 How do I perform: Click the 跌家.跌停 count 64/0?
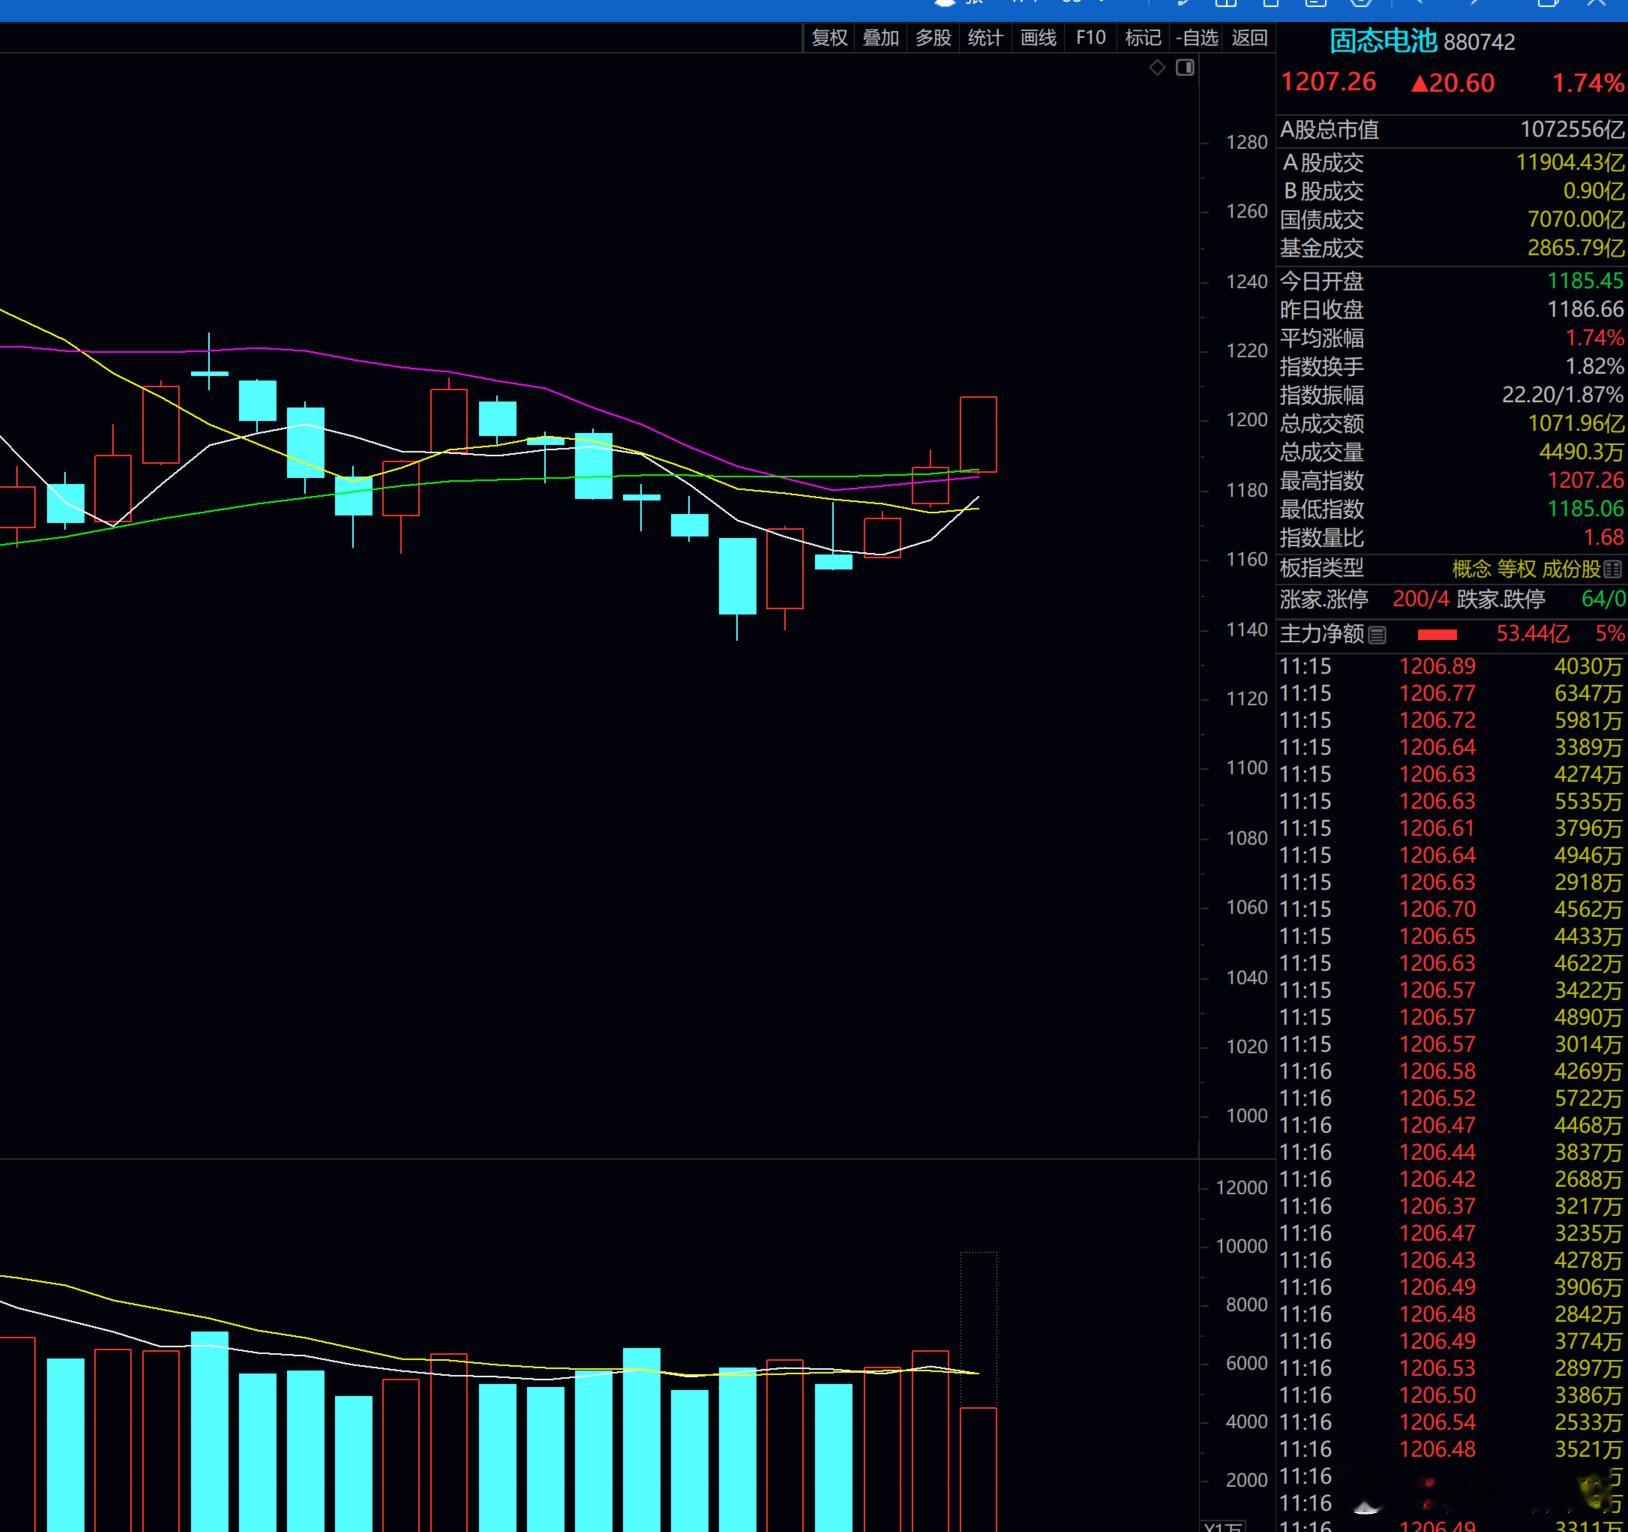coord(1604,599)
